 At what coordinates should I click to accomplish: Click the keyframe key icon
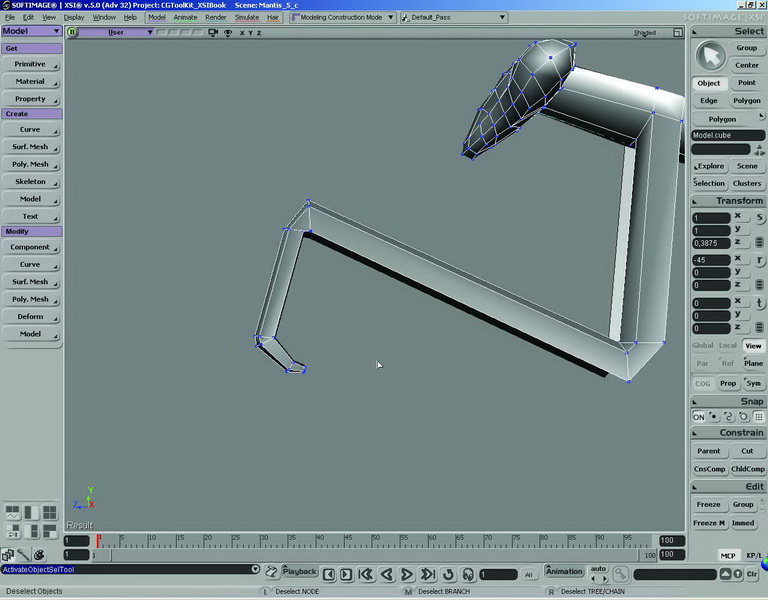click(x=620, y=574)
